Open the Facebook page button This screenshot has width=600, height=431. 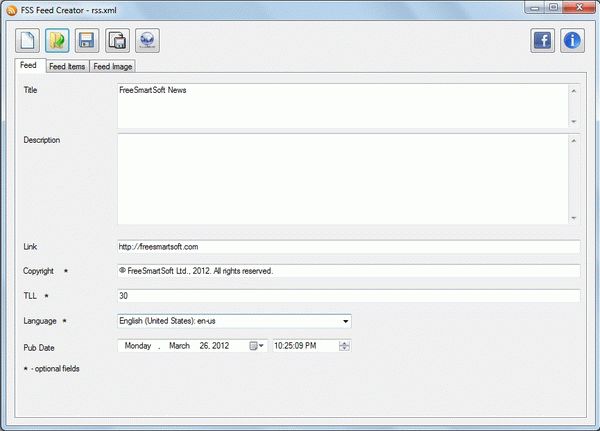tap(543, 40)
